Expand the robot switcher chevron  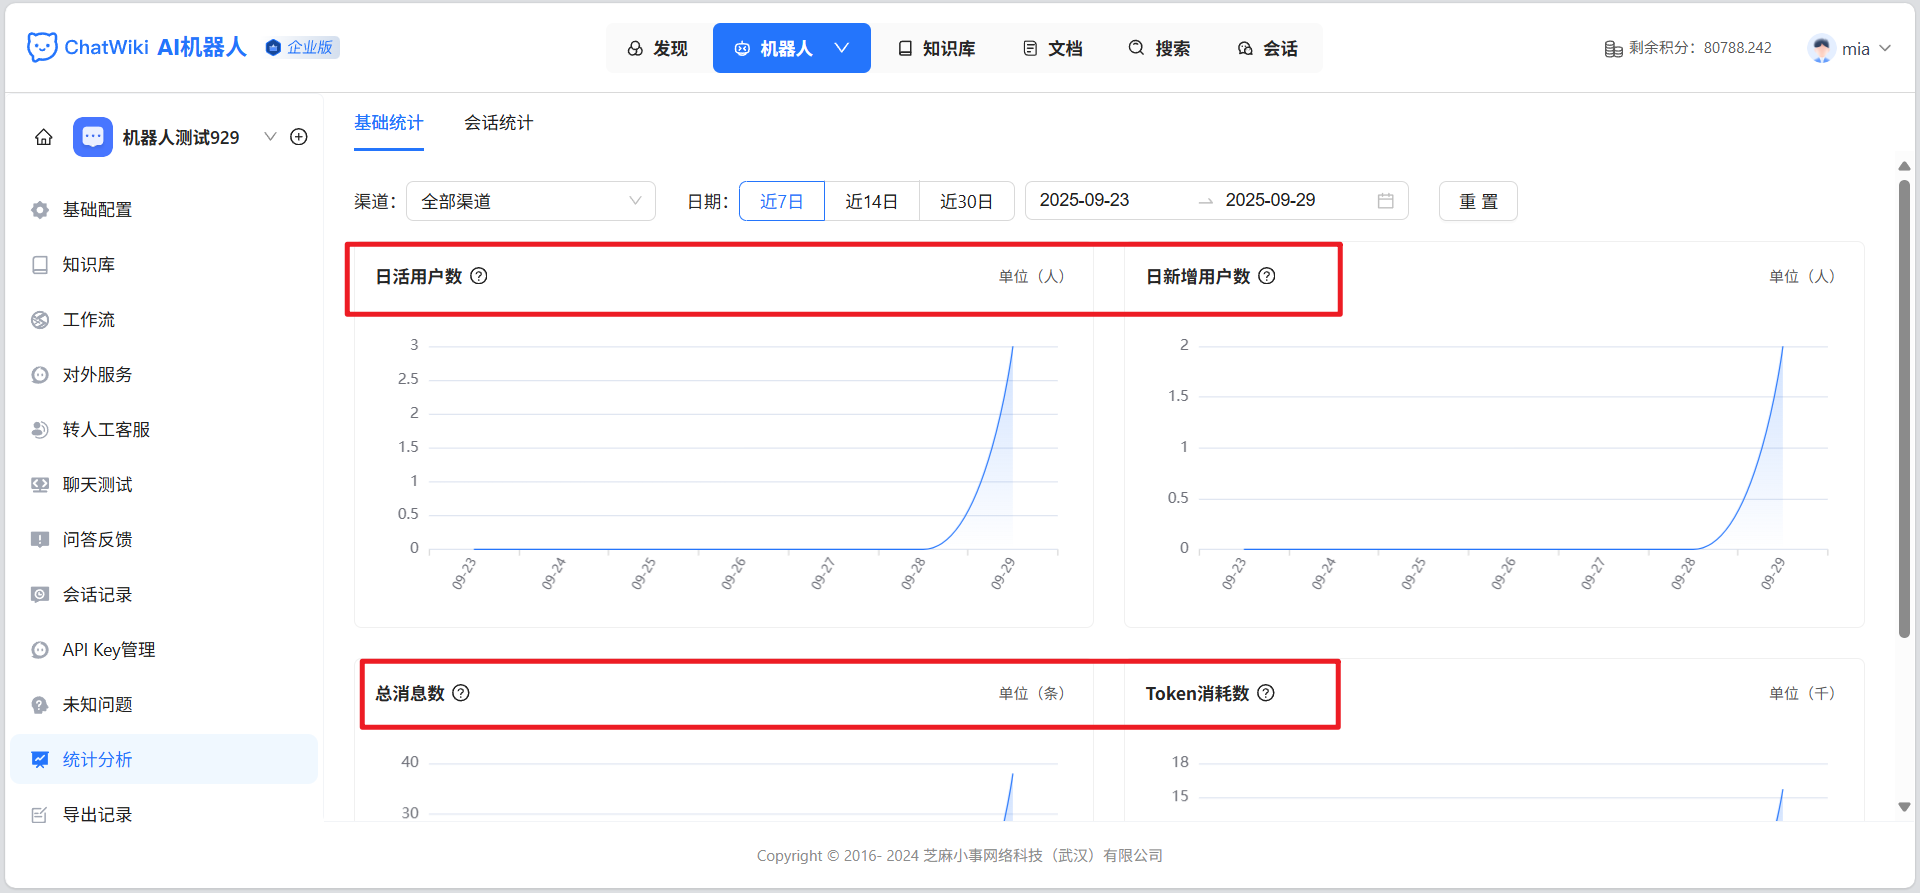(x=270, y=137)
